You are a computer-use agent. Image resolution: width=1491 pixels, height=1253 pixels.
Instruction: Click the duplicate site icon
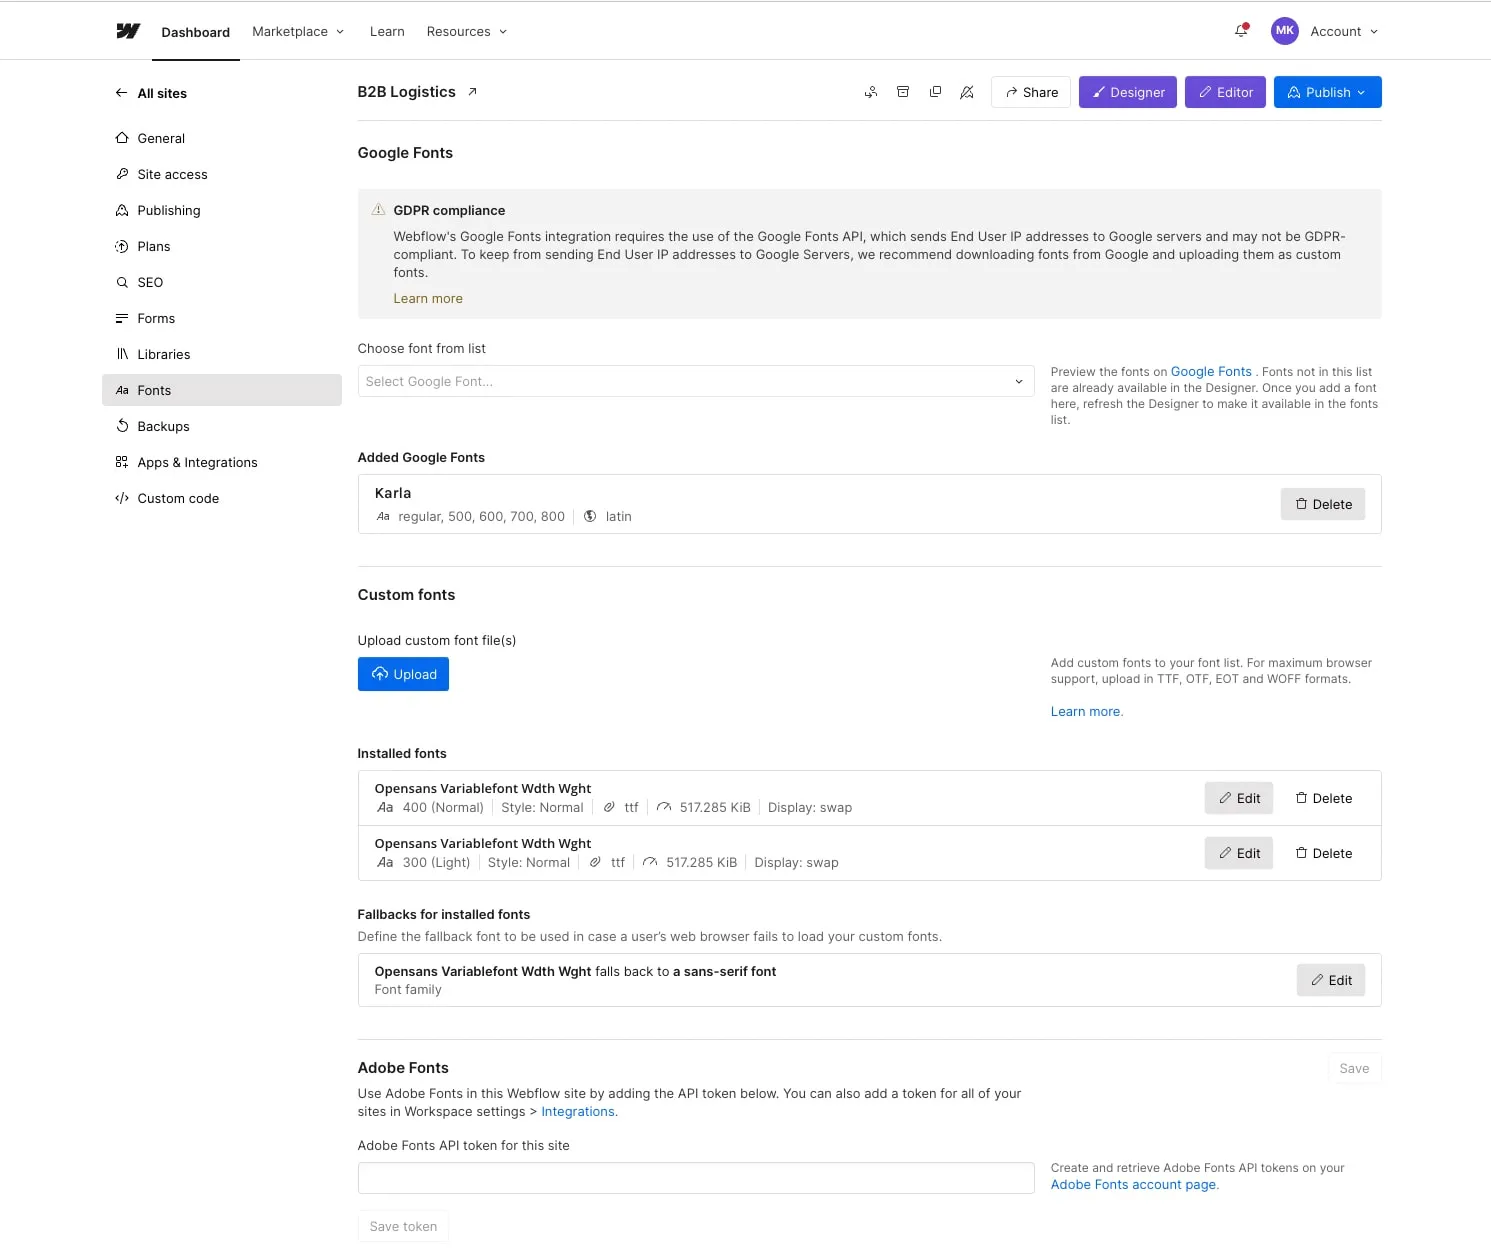tap(935, 92)
